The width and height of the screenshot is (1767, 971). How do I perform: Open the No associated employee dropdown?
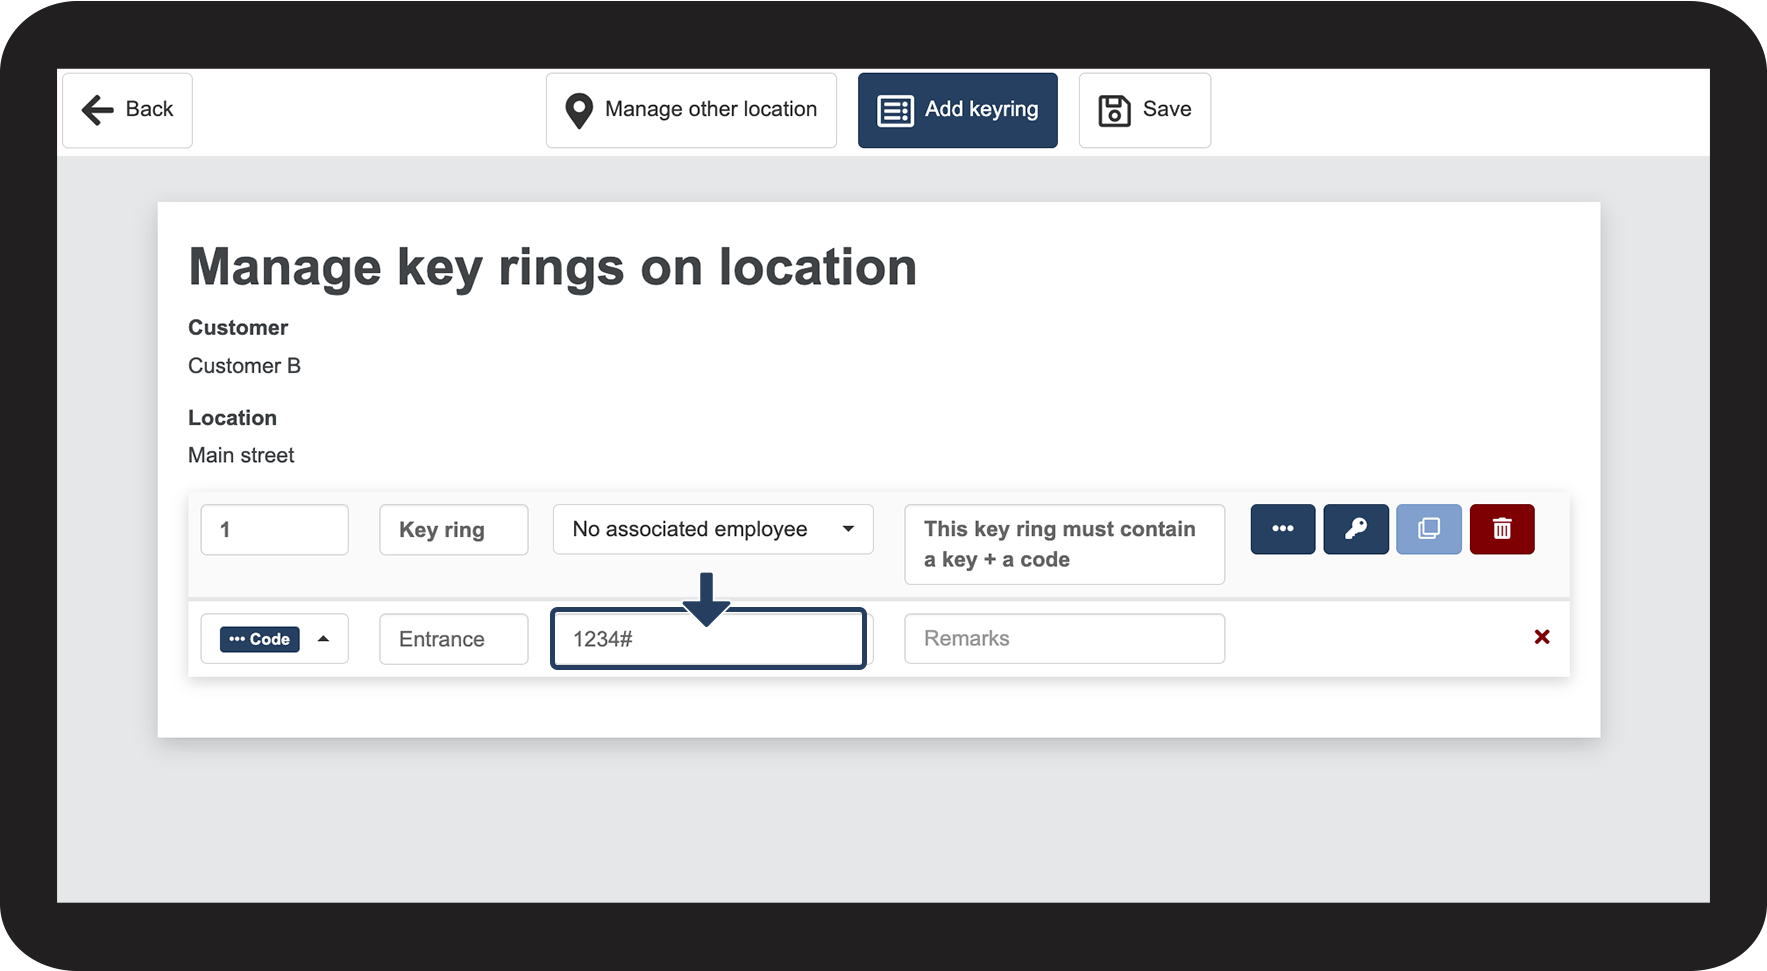pyautogui.click(x=711, y=529)
